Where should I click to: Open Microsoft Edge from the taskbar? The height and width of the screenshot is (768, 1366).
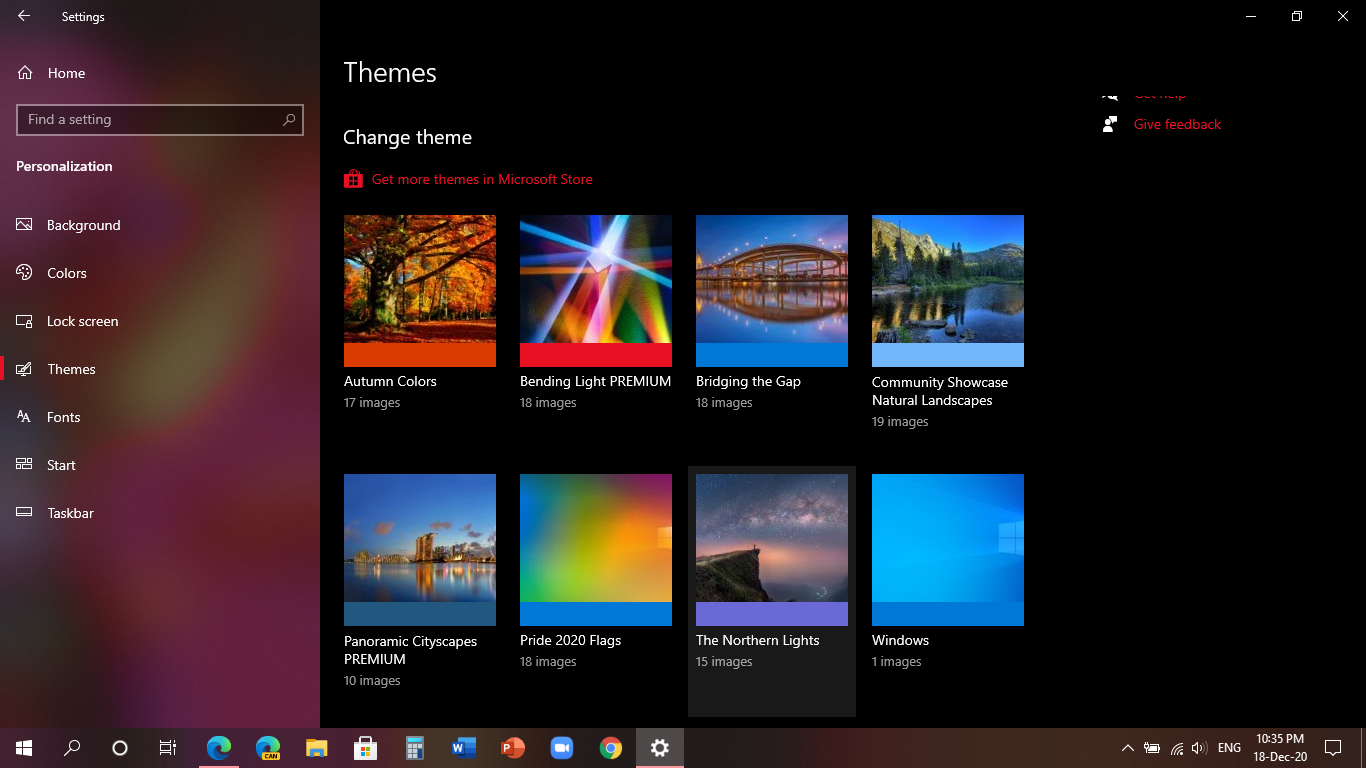[x=218, y=748]
